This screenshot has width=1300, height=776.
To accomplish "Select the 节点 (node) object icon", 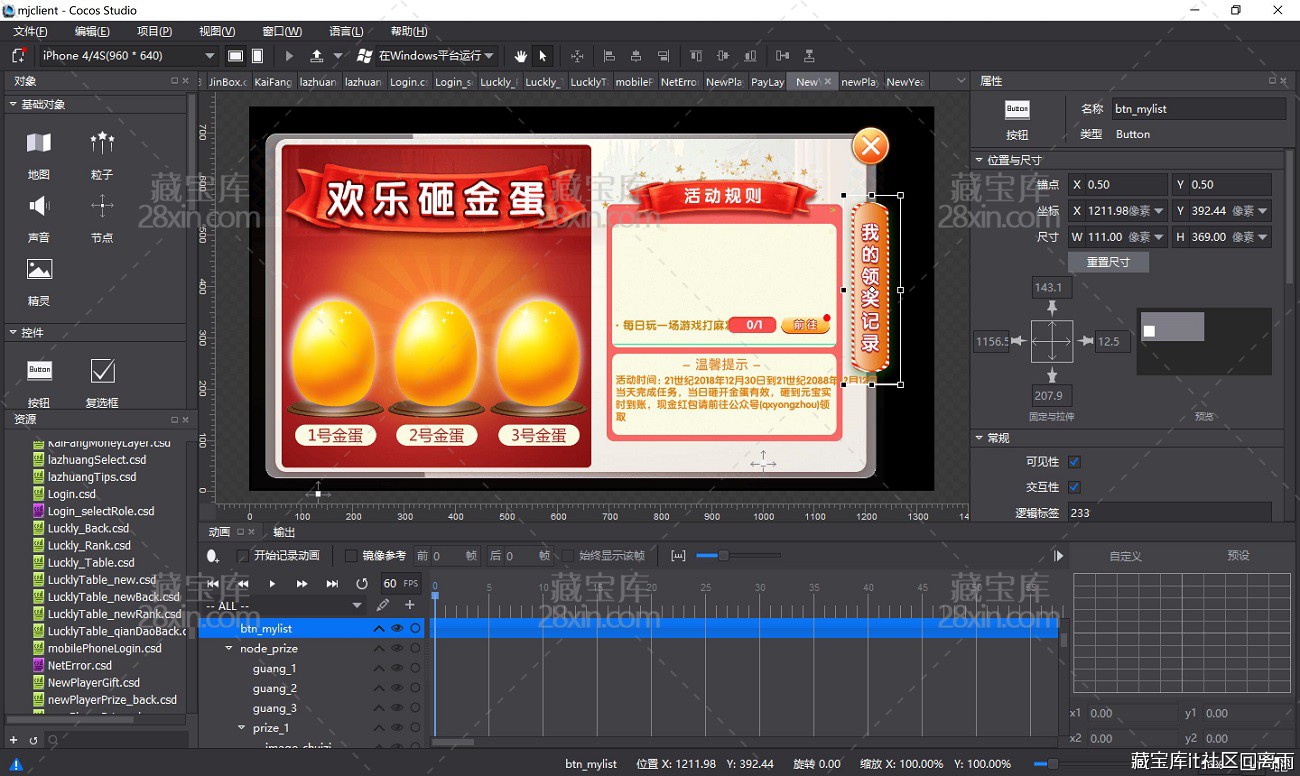I will point(102,206).
